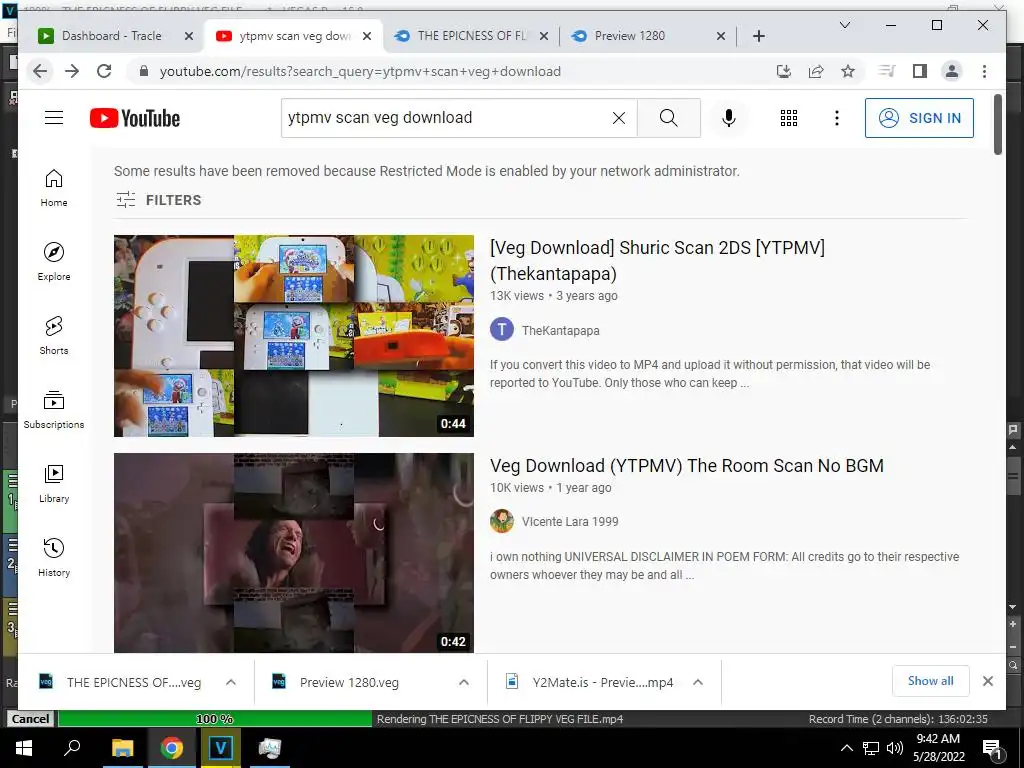Screen dimensions: 1024x768
Task: Start voice search with the microphone icon
Action: pyautogui.click(x=729, y=118)
